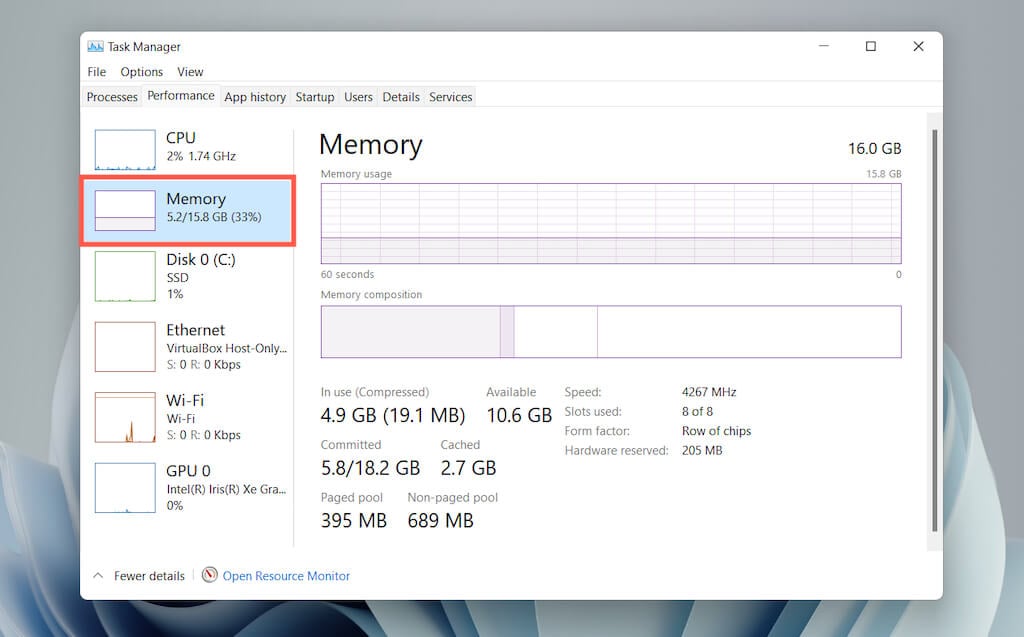Click the Task Manager app icon in title bar

coord(96,46)
